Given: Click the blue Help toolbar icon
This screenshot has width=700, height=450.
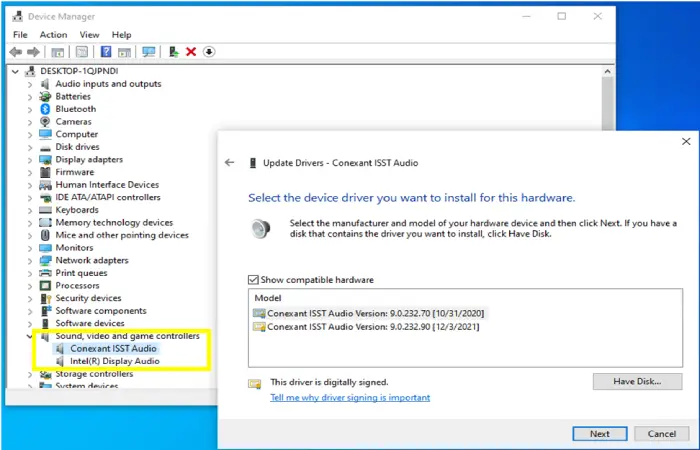Looking at the screenshot, I should (x=106, y=52).
